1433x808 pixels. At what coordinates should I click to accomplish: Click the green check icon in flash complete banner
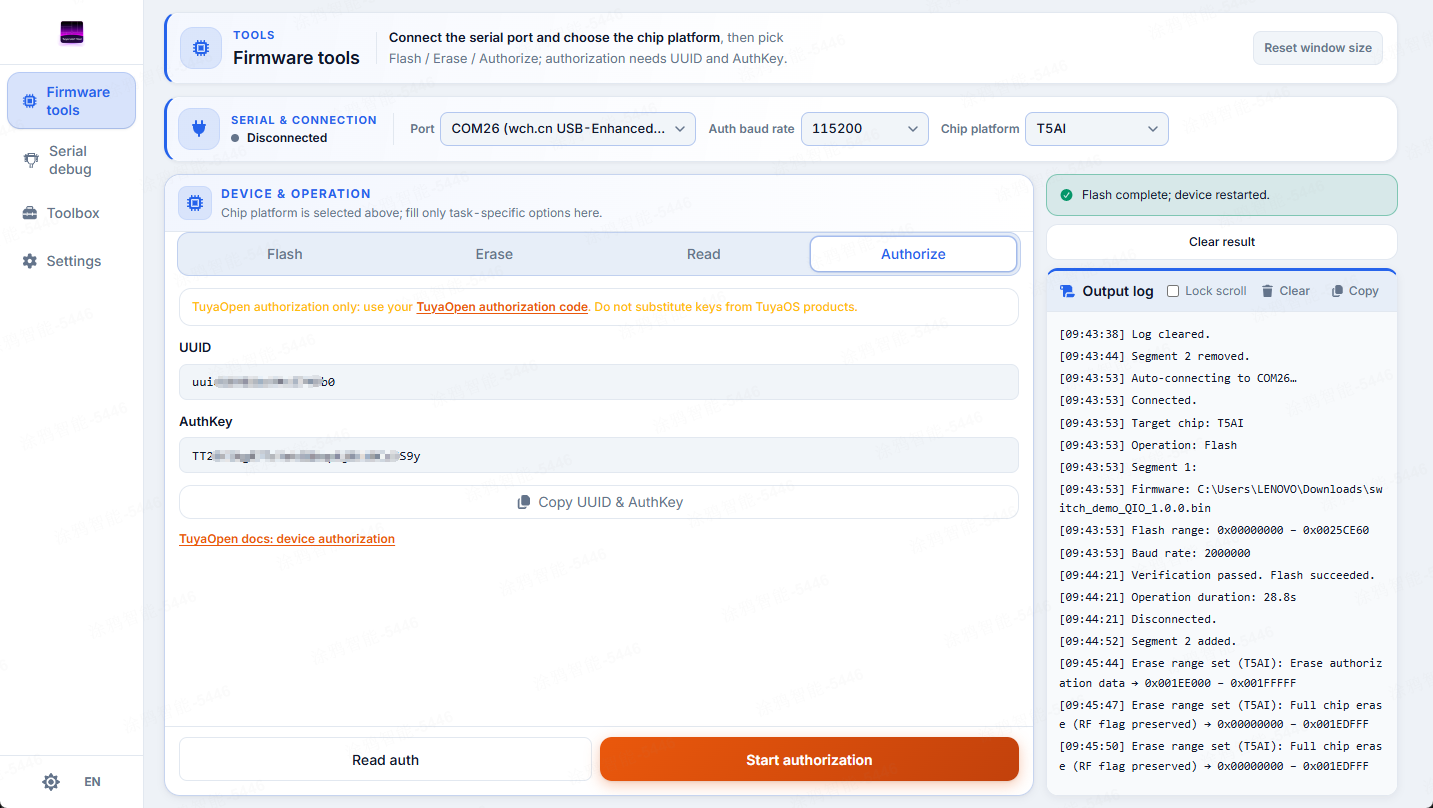[x=1066, y=195]
